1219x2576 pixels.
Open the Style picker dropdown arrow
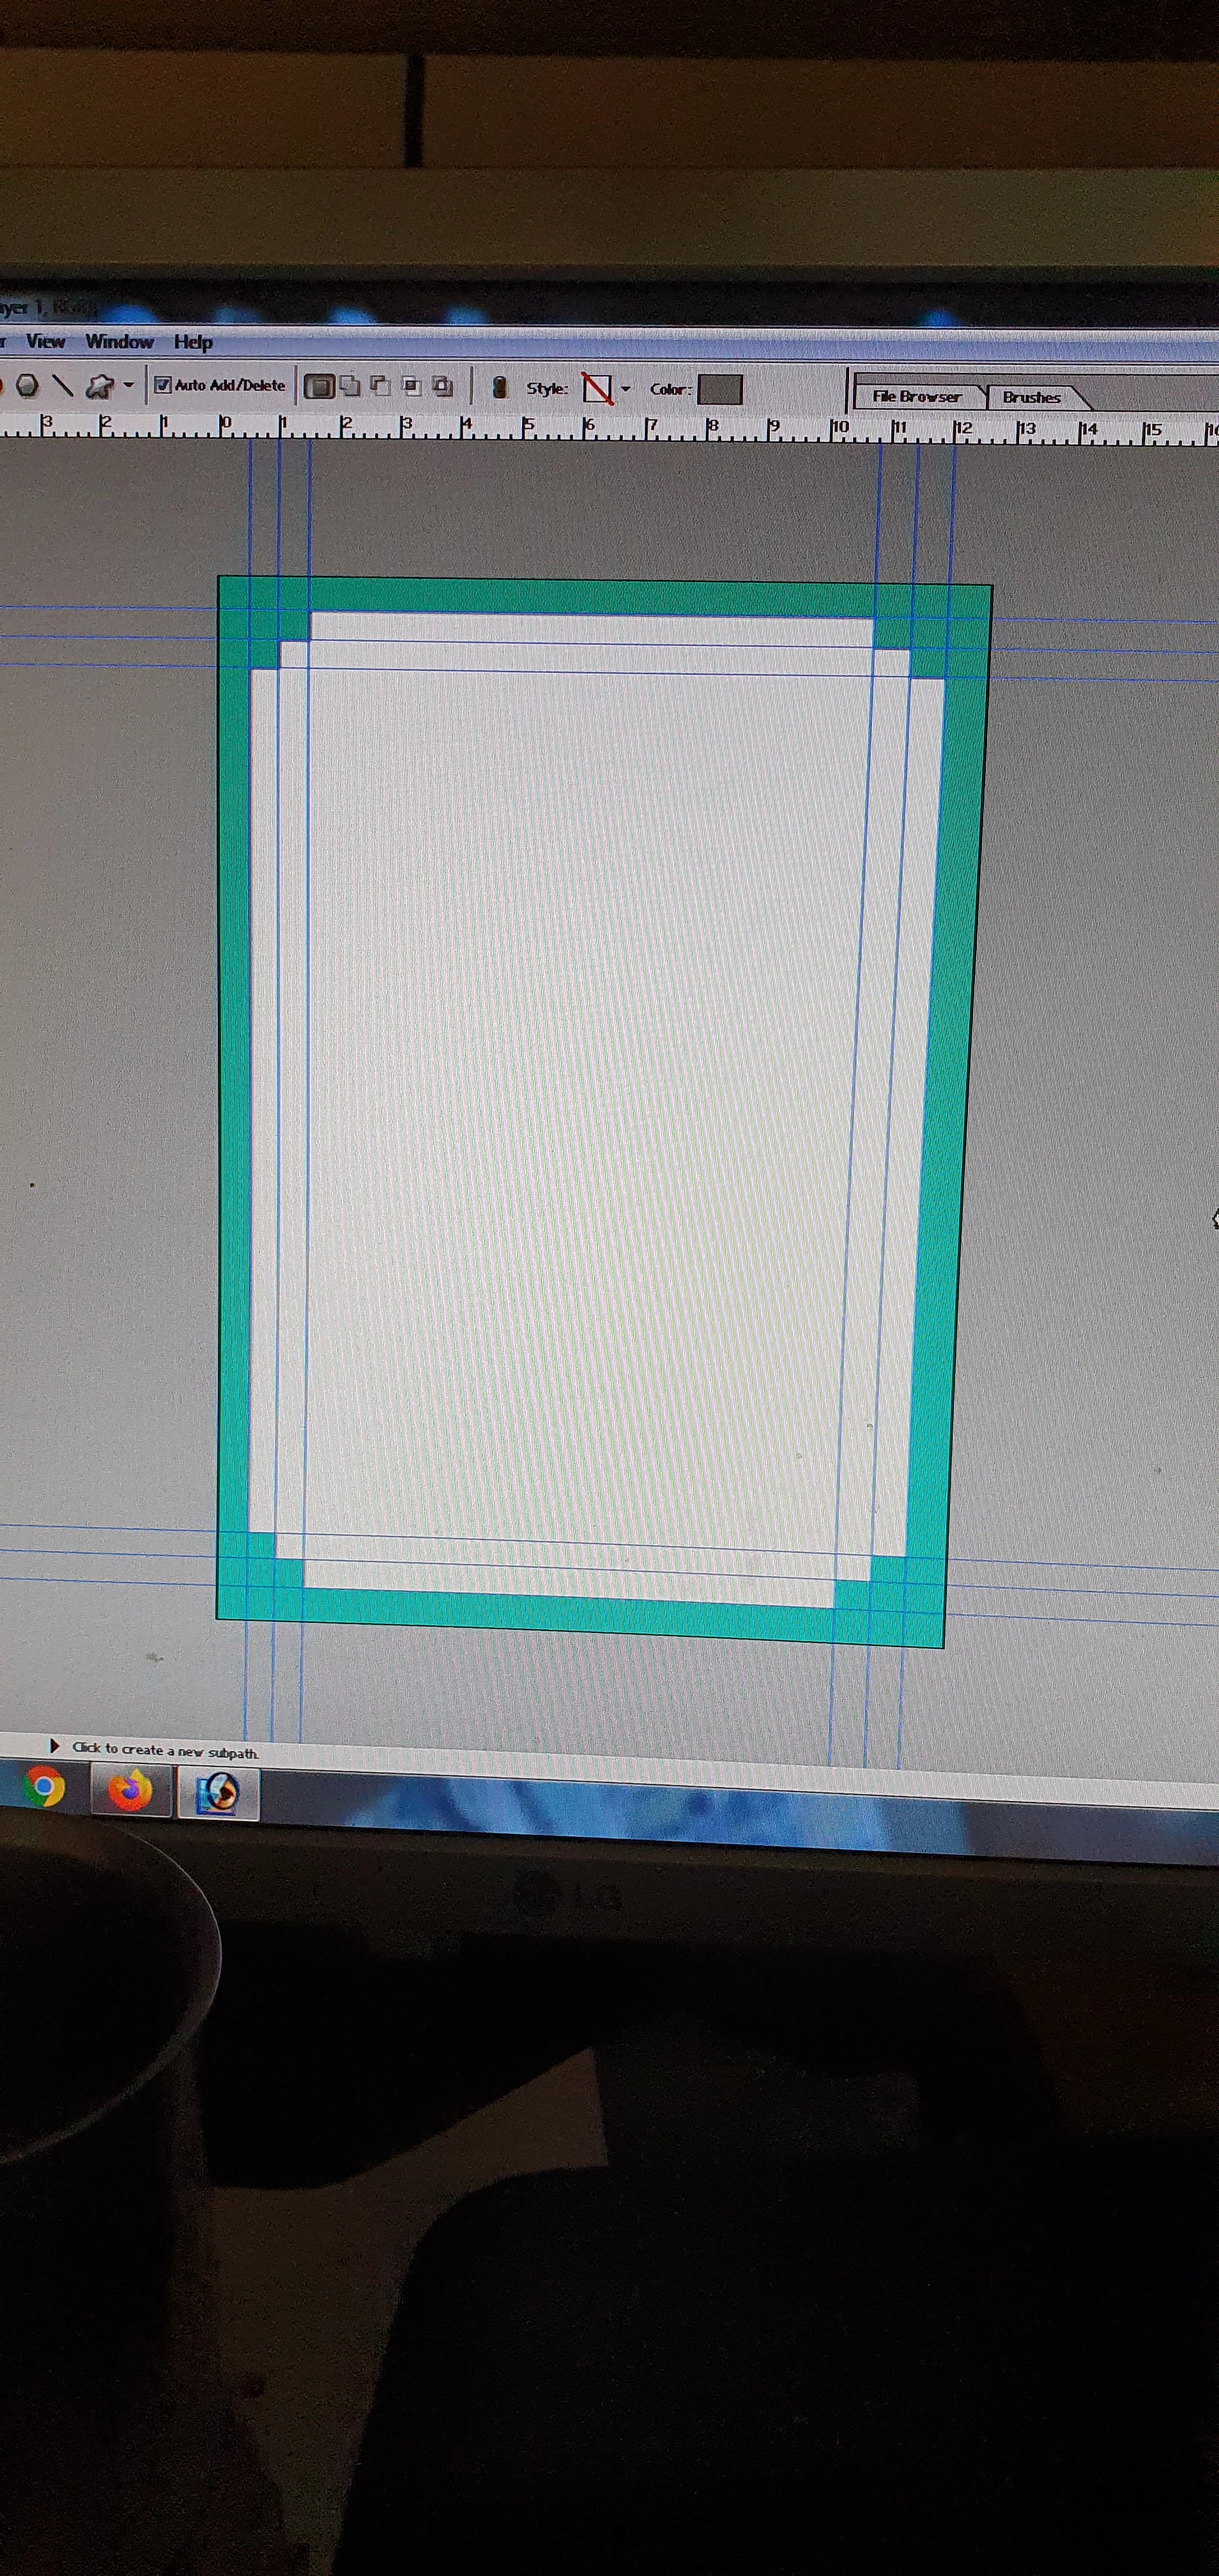click(x=626, y=389)
